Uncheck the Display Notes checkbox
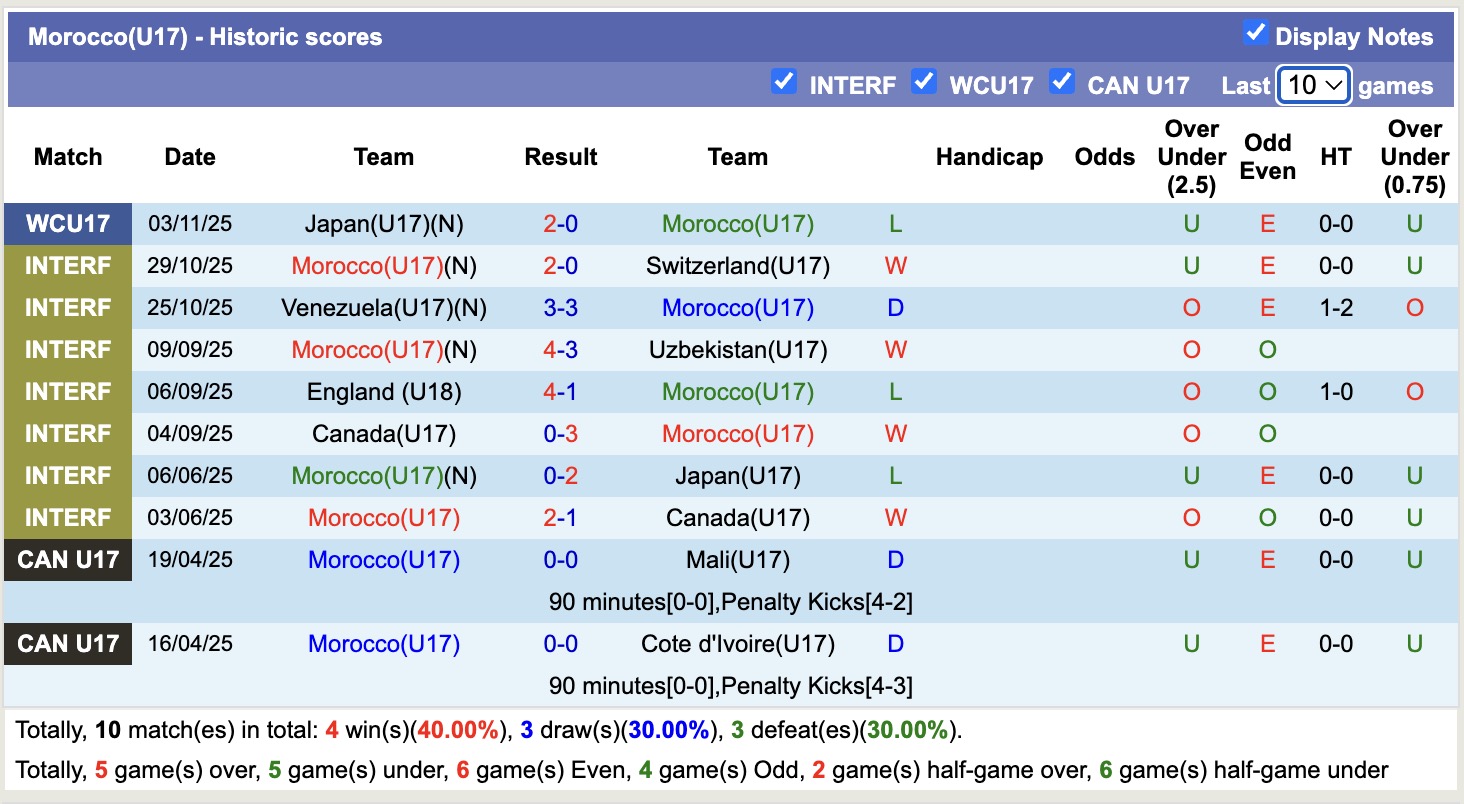 click(1255, 33)
